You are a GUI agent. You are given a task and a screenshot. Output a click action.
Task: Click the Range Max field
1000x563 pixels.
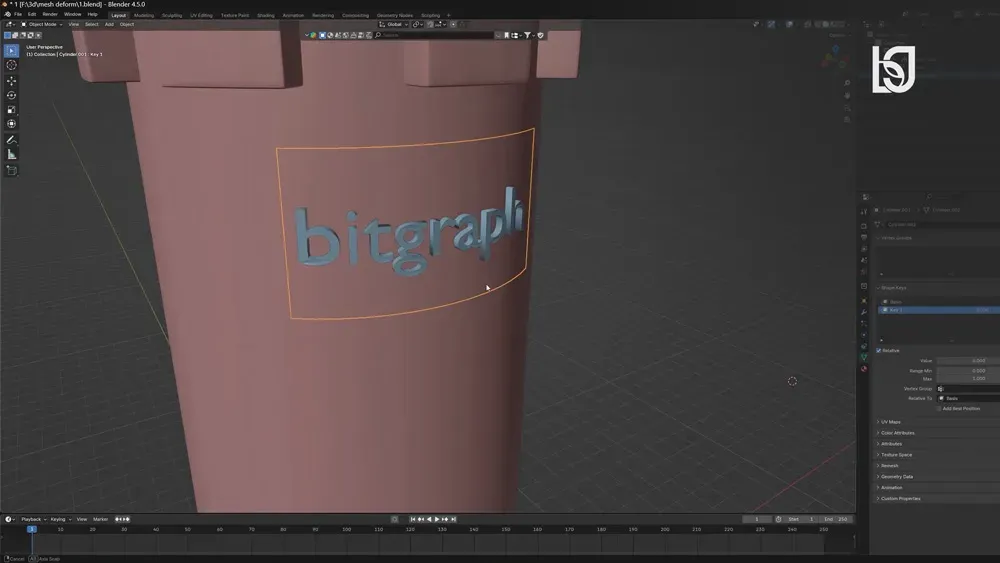[x=968, y=379]
